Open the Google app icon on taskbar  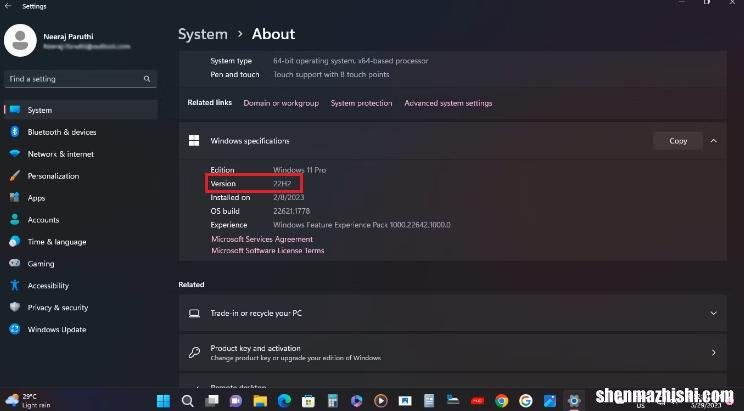coord(526,401)
